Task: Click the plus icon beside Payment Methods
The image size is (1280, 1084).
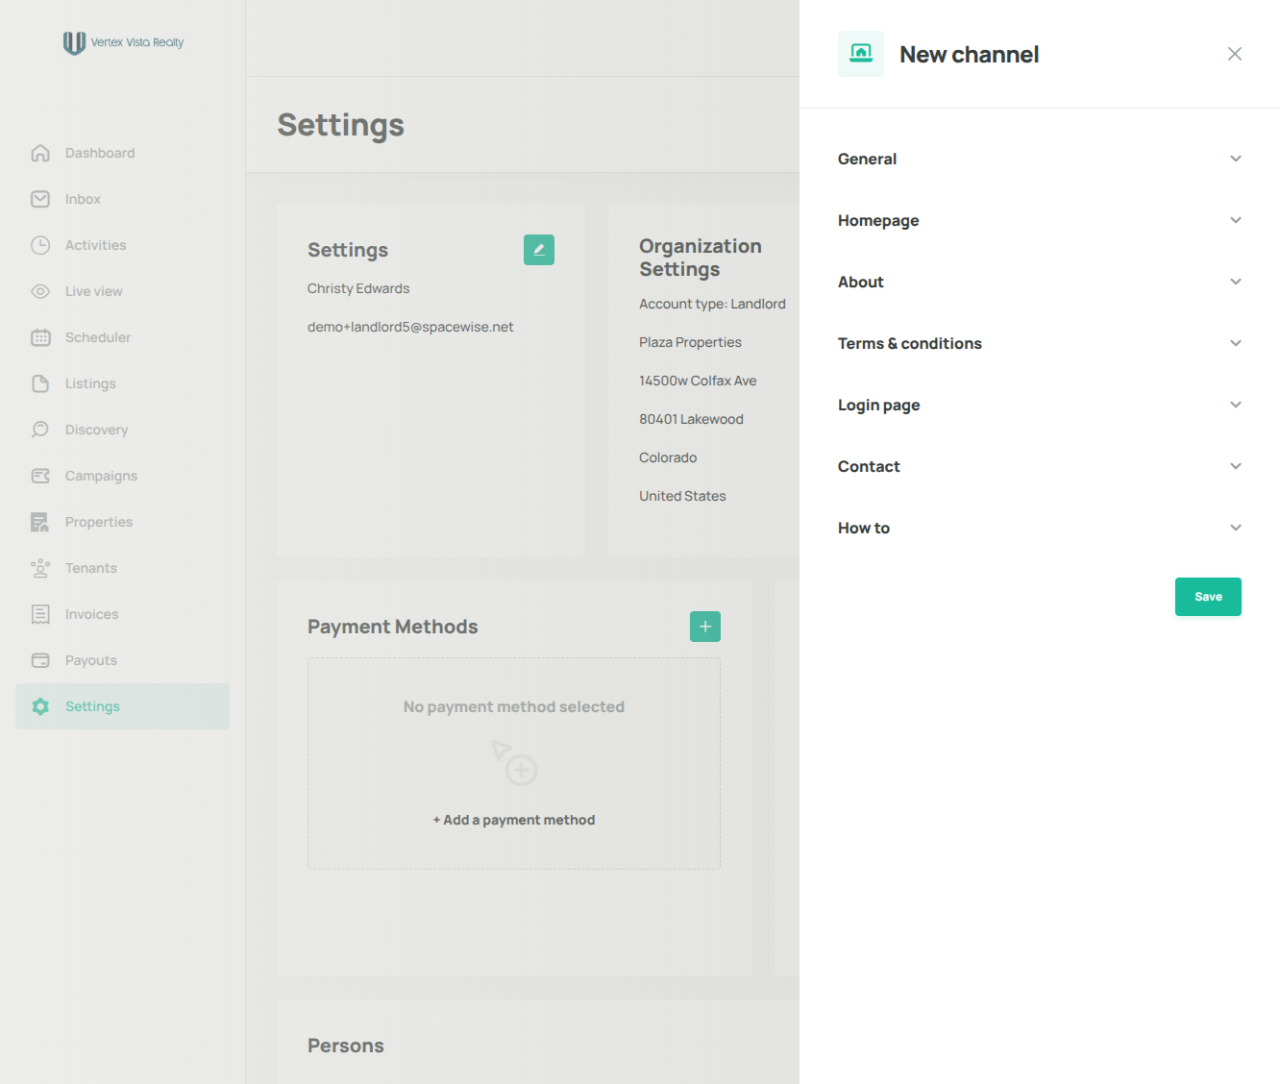Action: pos(705,626)
